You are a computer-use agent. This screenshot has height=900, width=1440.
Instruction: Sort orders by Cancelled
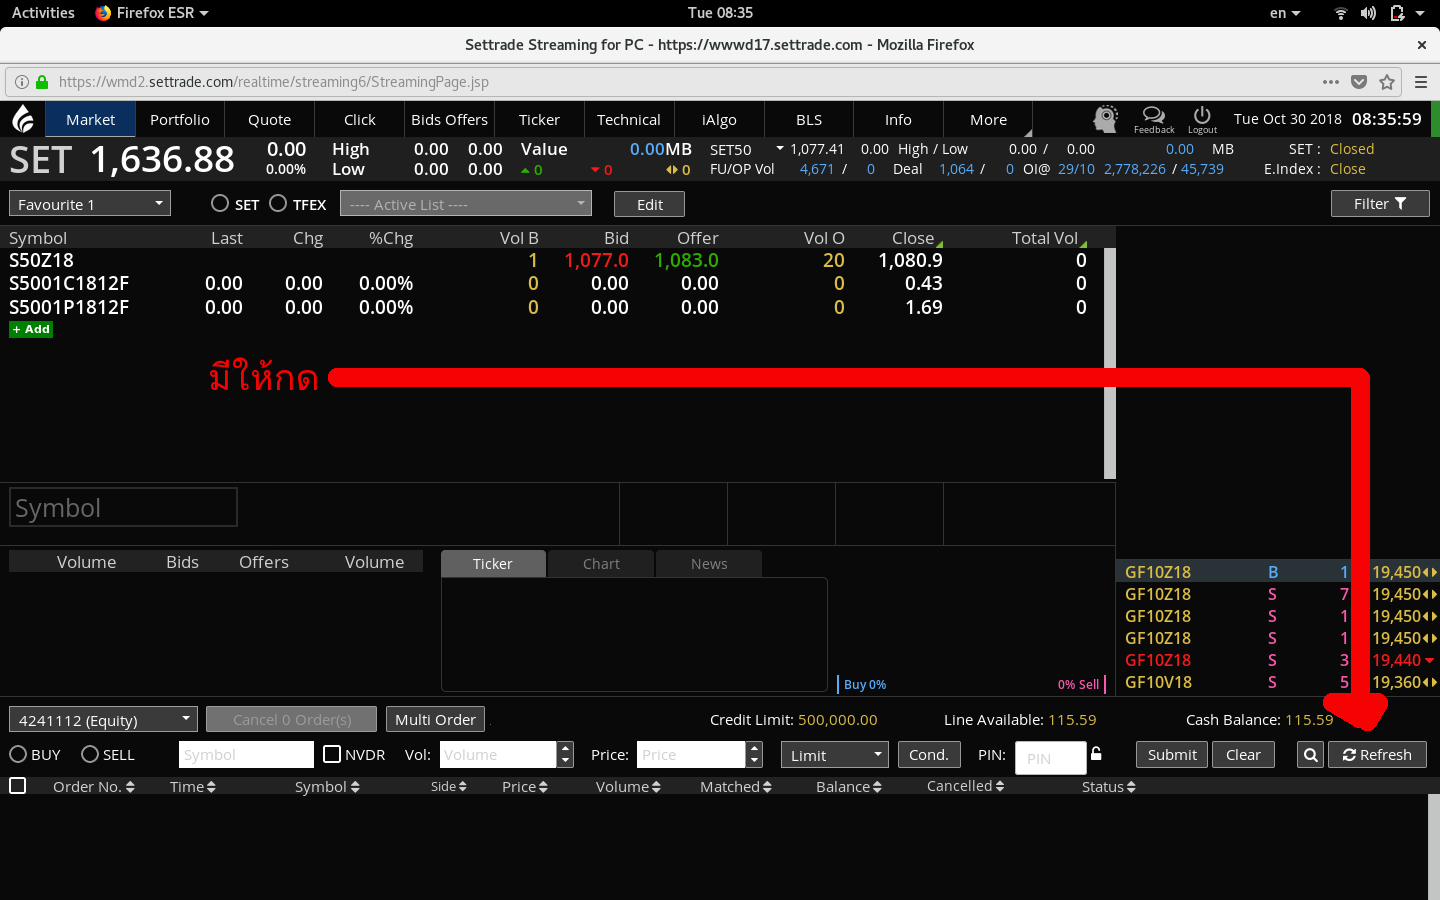(965, 786)
